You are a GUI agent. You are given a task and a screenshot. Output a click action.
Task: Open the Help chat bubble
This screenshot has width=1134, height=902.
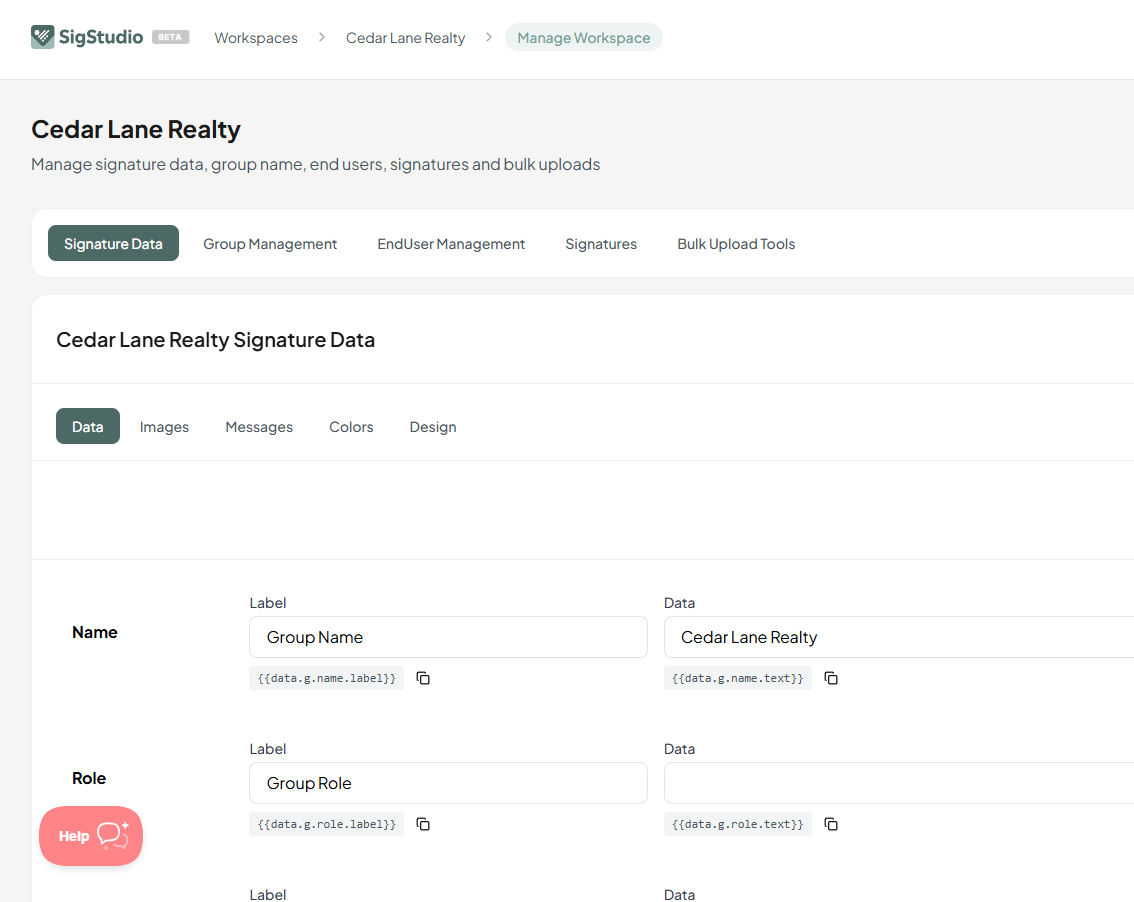pos(91,836)
